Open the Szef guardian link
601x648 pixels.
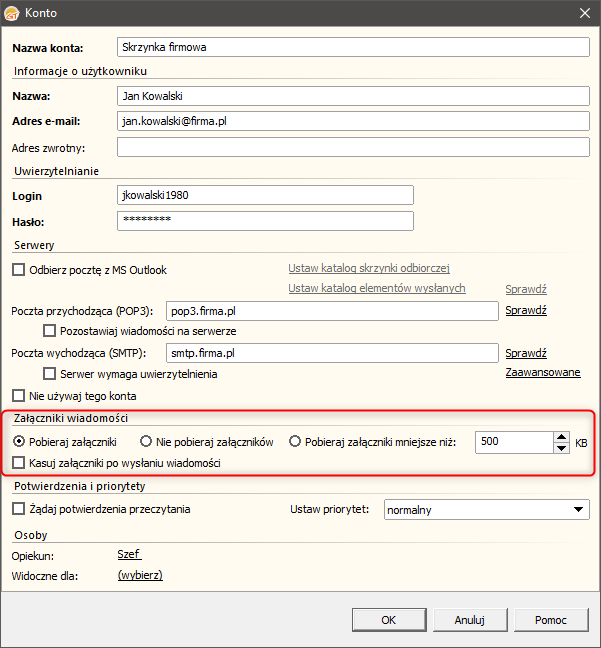coord(129,554)
